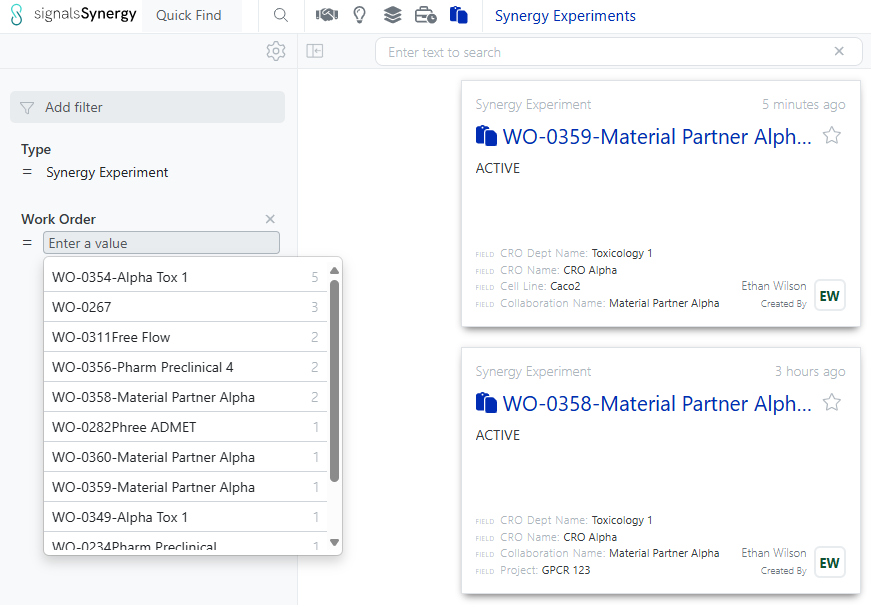Open the blue experiments clipboard icon
This screenshot has height=605, width=871.
[458, 15]
